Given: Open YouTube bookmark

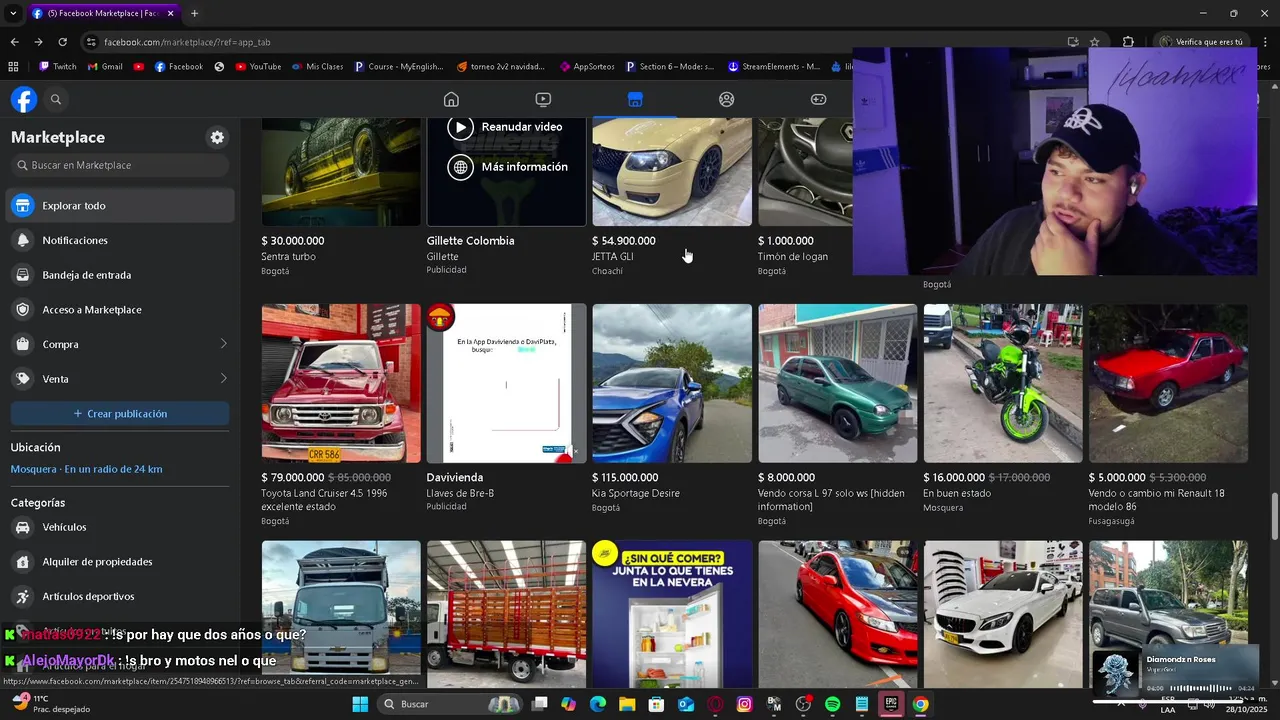Looking at the screenshot, I should pos(258,67).
